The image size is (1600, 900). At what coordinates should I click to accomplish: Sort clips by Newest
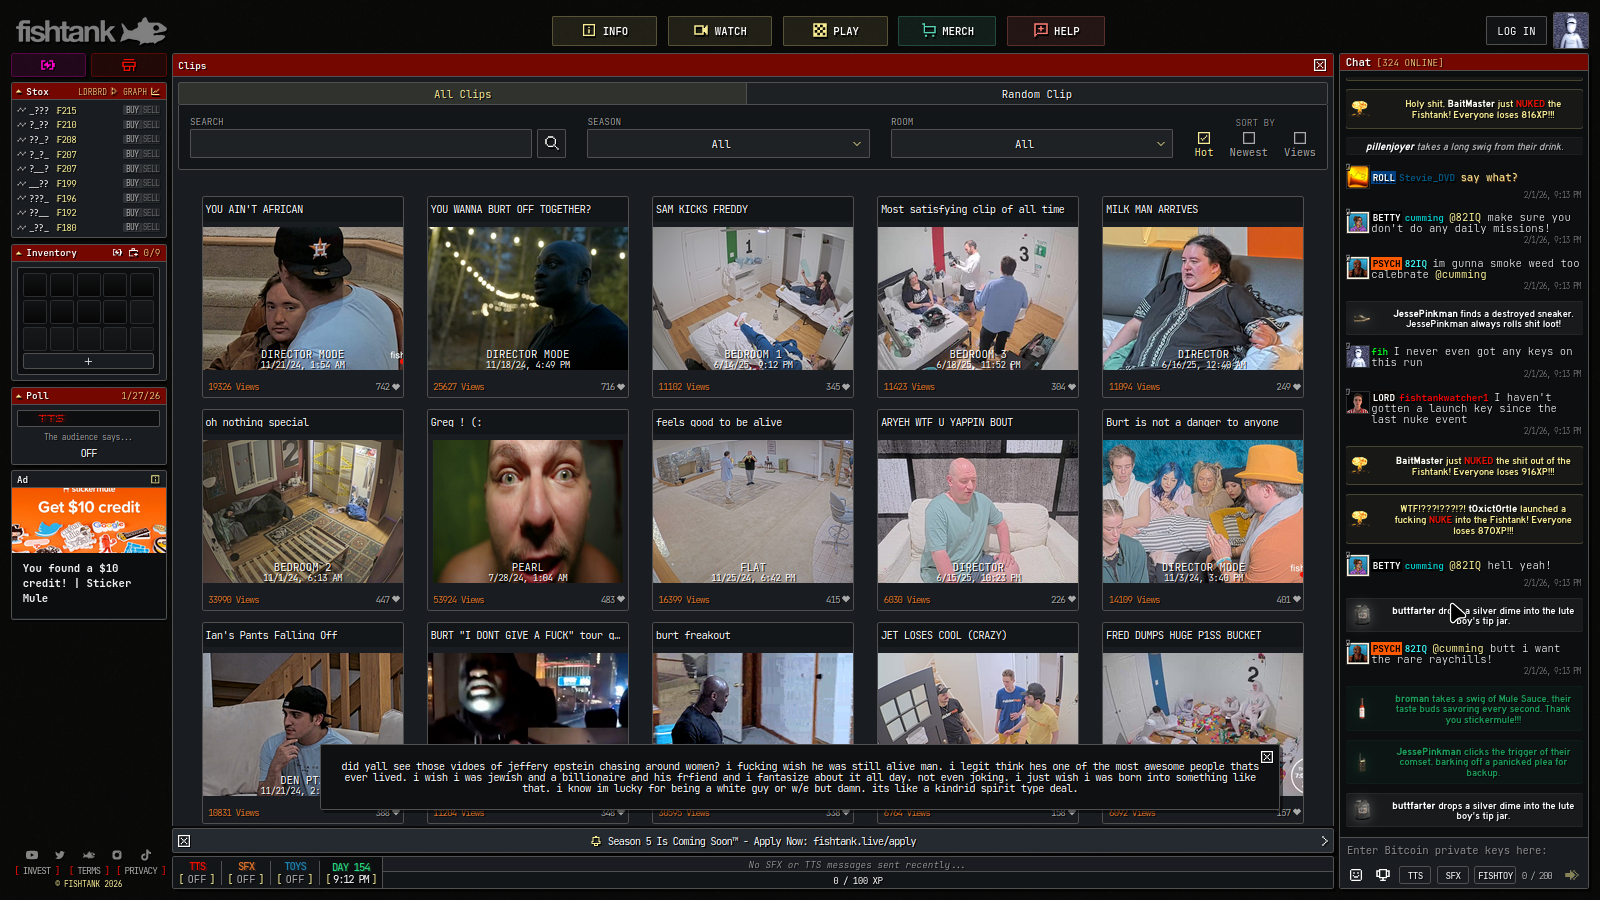click(1248, 144)
